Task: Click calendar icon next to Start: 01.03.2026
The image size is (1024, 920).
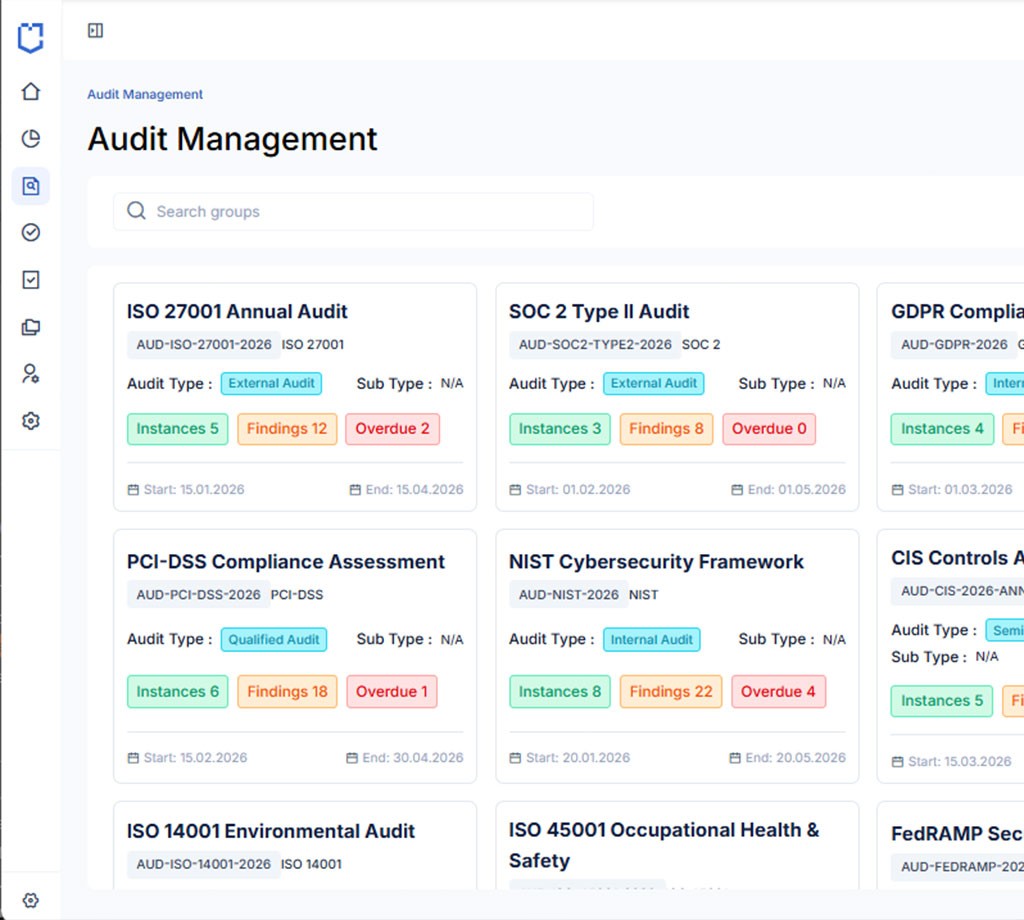Action: pyautogui.click(x=898, y=490)
